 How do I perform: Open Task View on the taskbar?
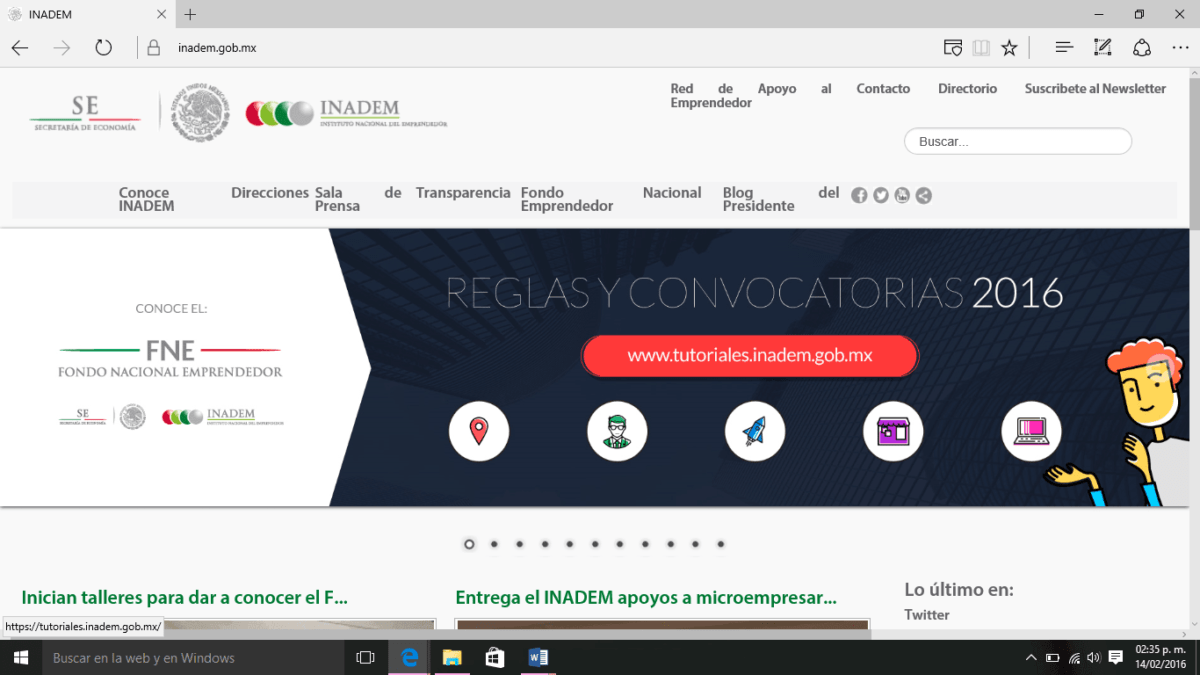tap(366, 657)
